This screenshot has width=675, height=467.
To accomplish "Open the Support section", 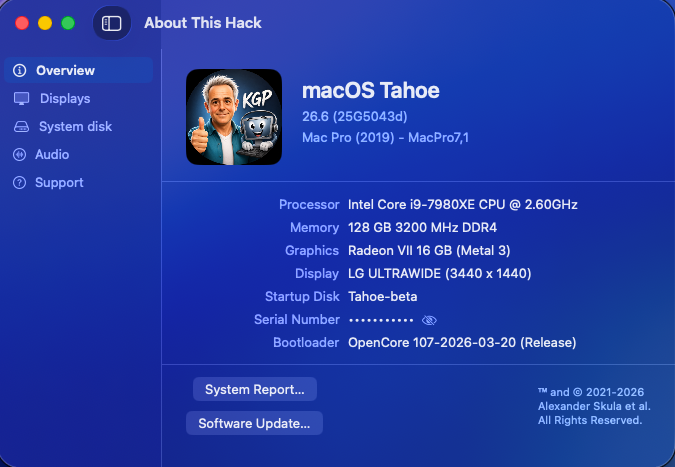I will pyautogui.click(x=59, y=182).
